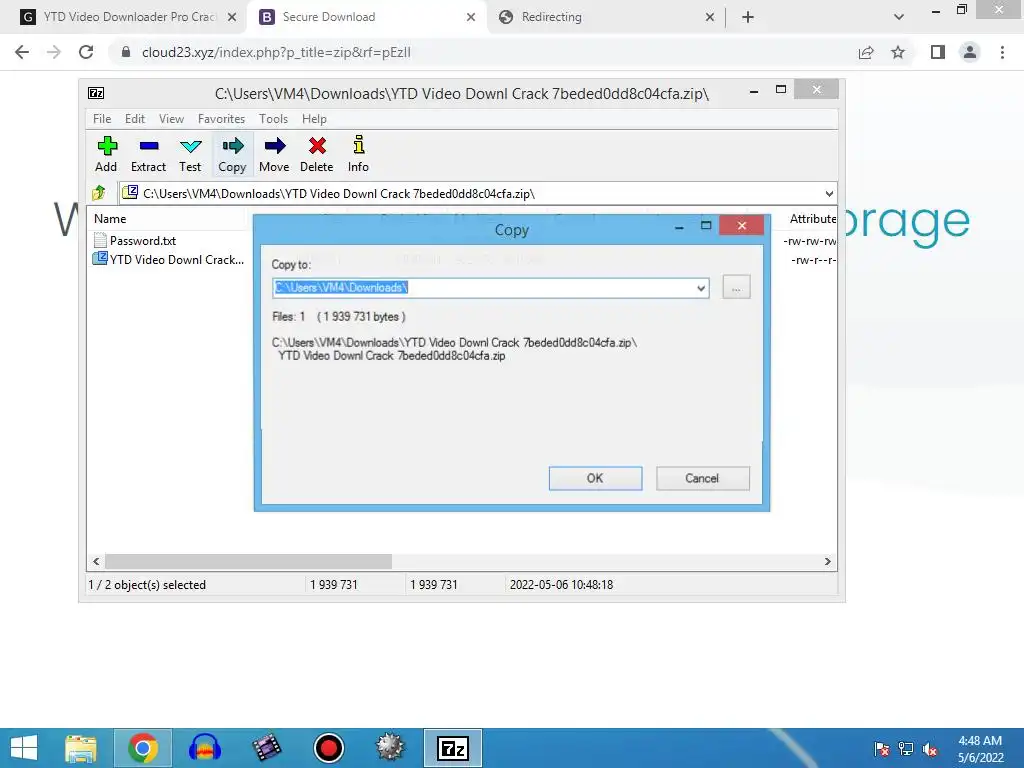Viewport: 1024px width, 768px height.
Task: Open File Explorer from the taskbar
Action: tap(81, 748)
